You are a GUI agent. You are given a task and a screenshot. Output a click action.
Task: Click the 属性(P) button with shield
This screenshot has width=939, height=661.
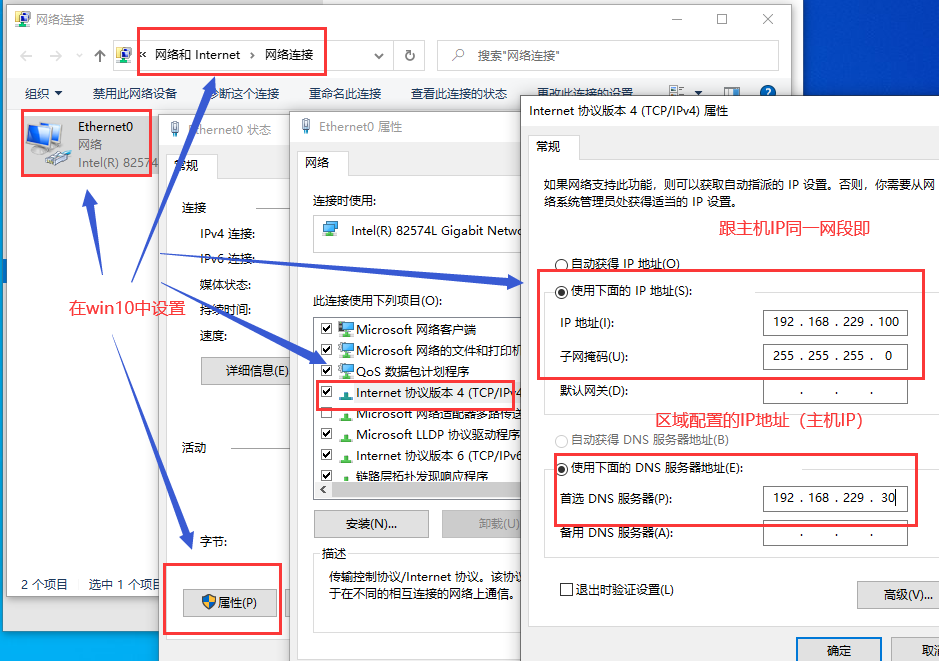pyautogui.click(x=230, y=602)
